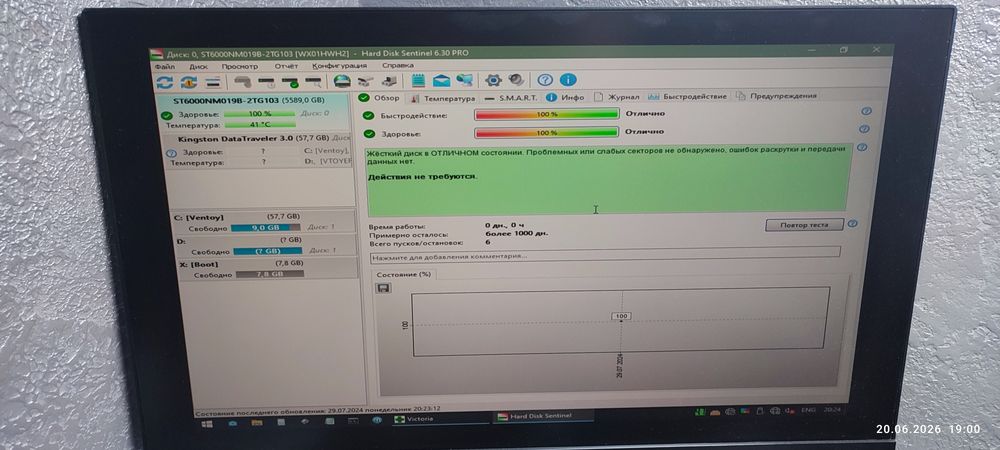The height and width of the screenshot is (450, 1000).
Task: Open the notepad report icon in toolbar
Action: tap(418, 80)
